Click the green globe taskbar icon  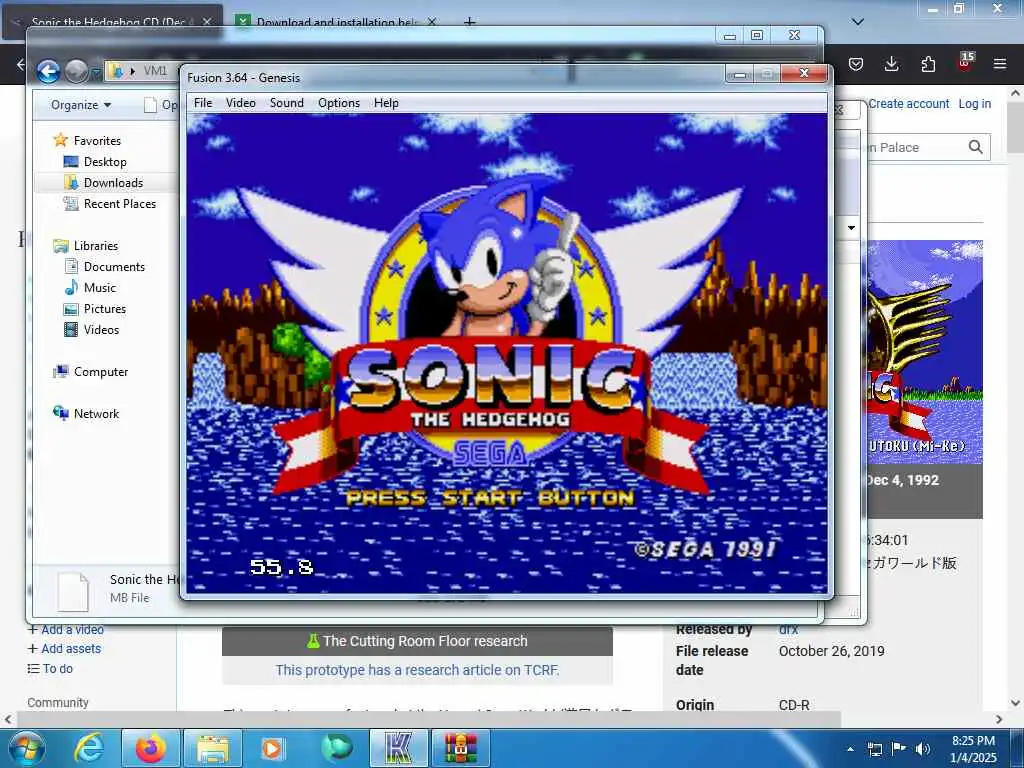click(336, 748)
